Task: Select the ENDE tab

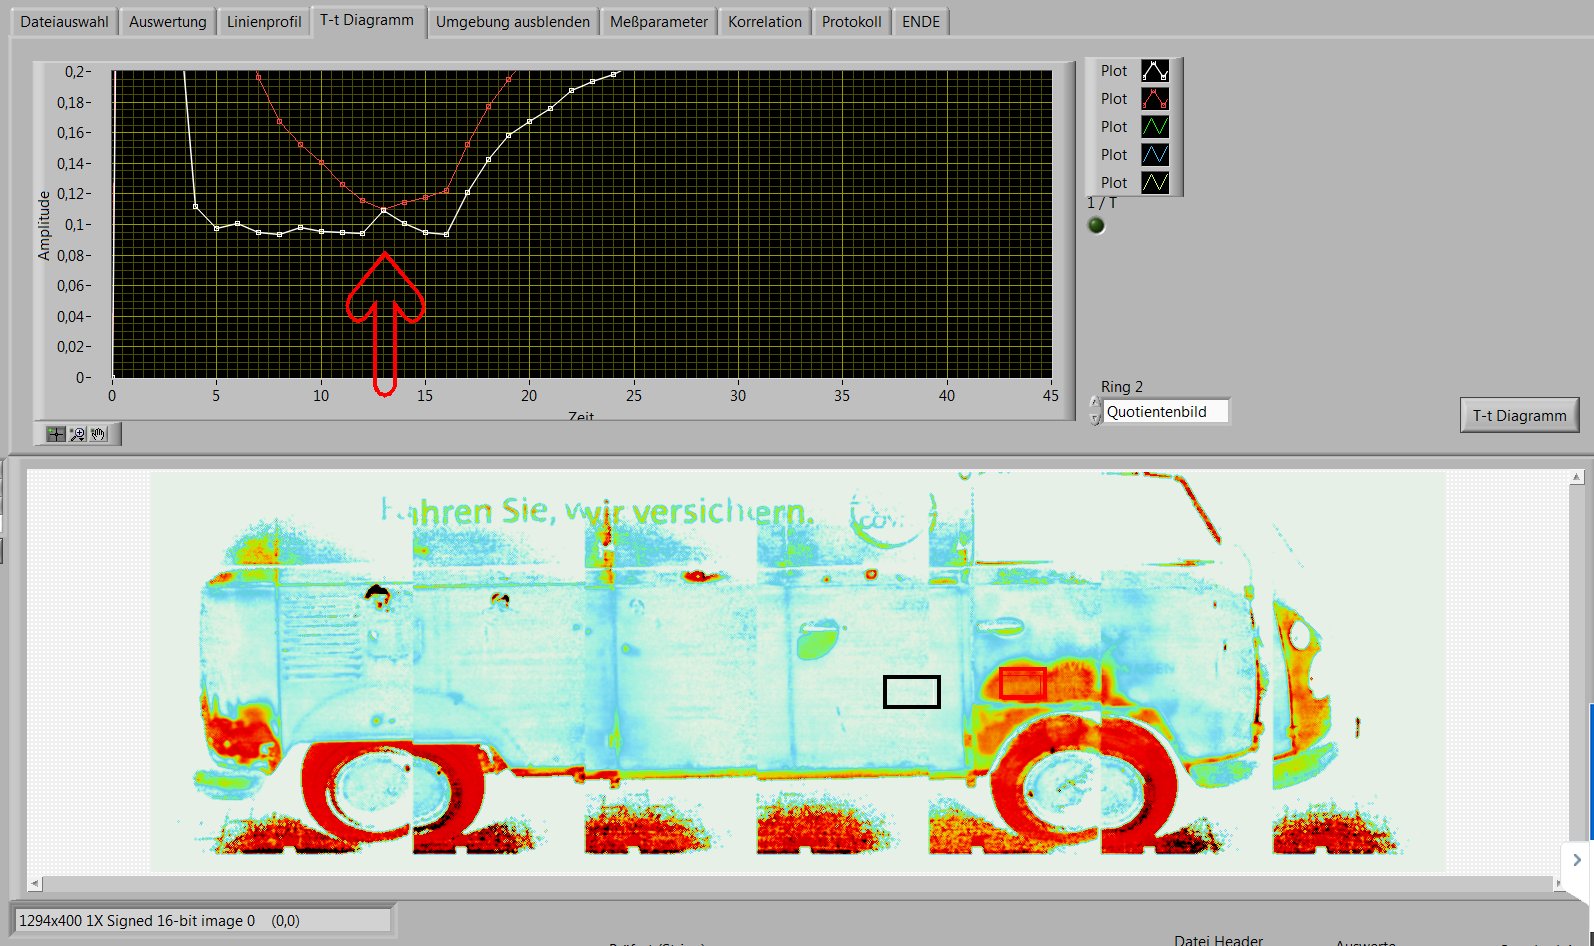Action: 921,22
